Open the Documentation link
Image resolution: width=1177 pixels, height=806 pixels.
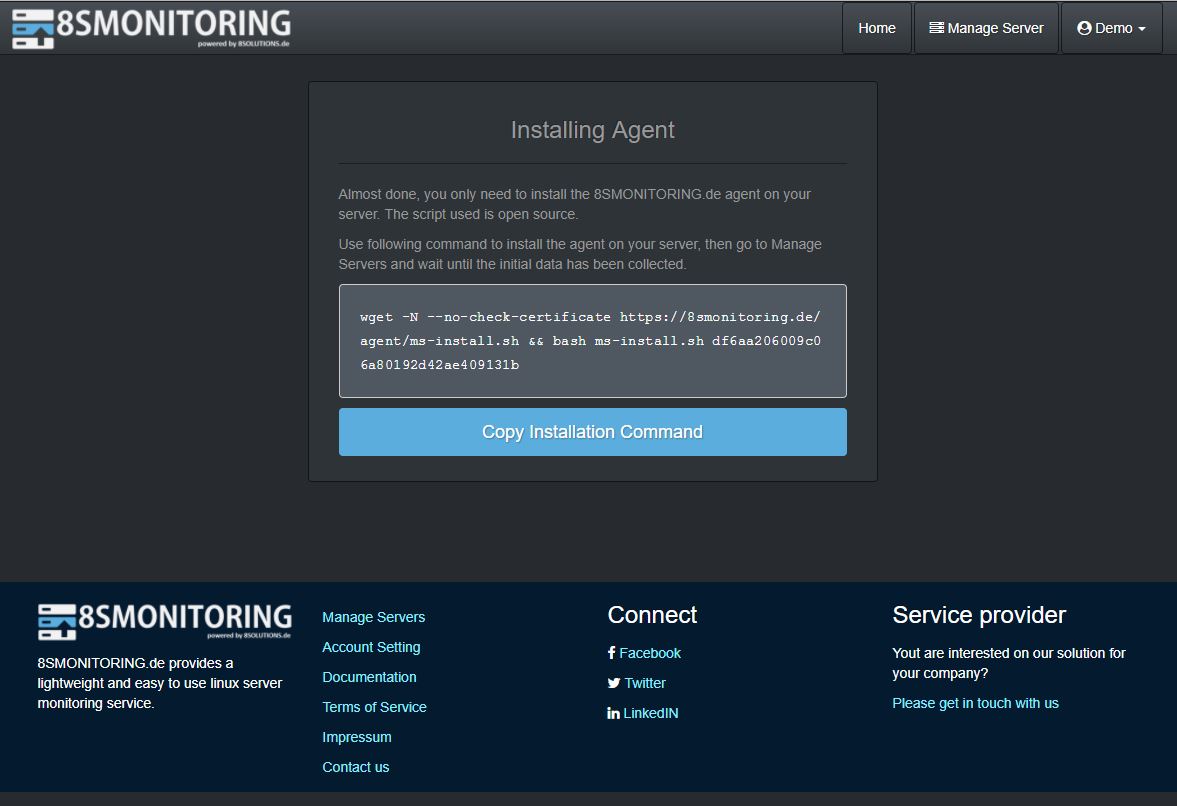pos(369,677)
